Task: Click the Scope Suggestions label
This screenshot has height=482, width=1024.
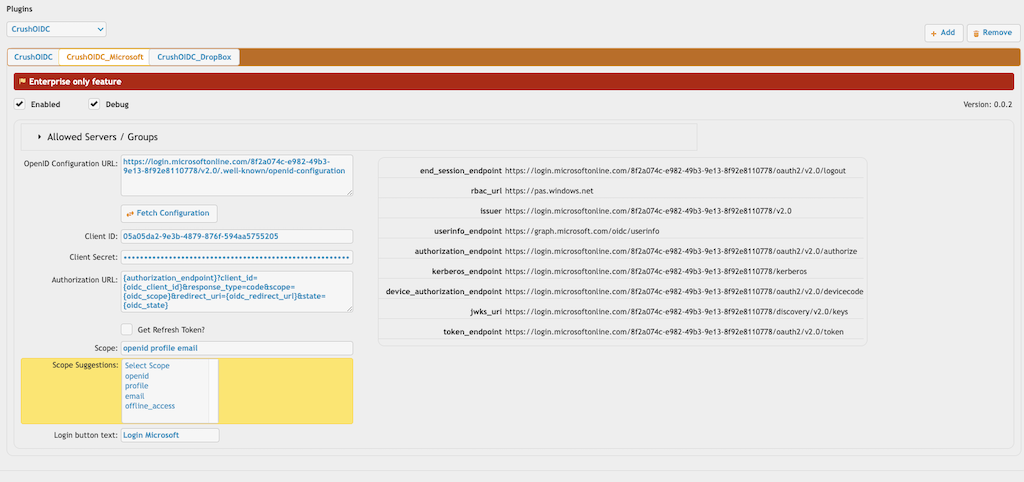Action: 85,364
